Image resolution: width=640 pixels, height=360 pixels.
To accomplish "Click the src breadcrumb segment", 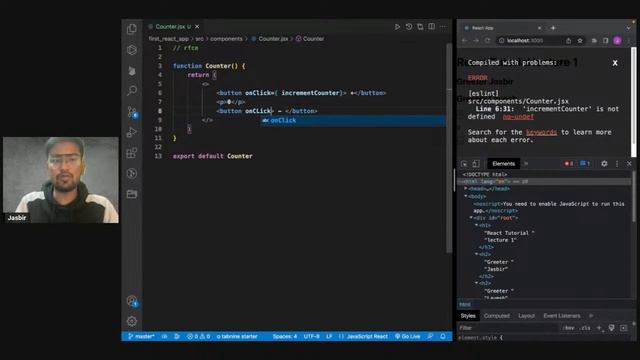I will pyautogui.click(x=199, y=39).
